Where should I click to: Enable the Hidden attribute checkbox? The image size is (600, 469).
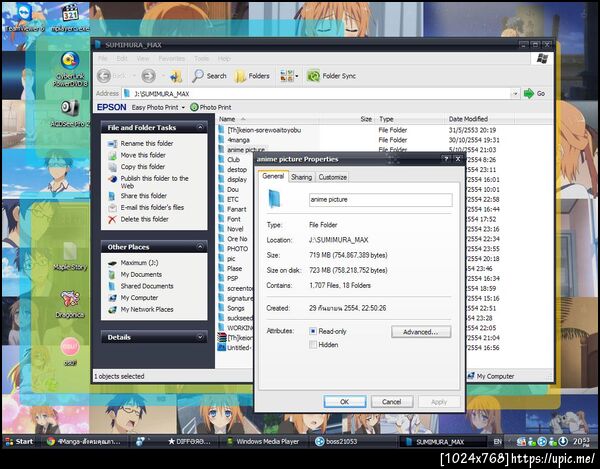click(x=313, y=345)
